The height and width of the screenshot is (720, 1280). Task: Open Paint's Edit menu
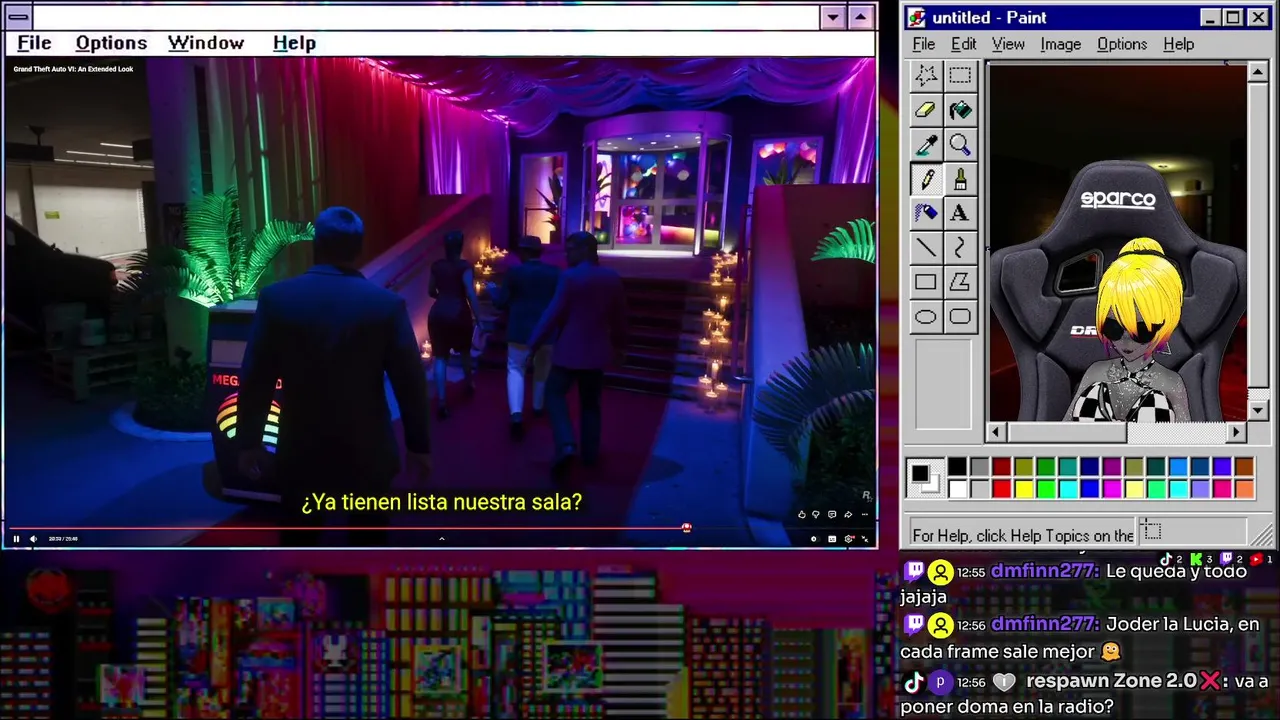pyautogui.click(x=964, y=44)
